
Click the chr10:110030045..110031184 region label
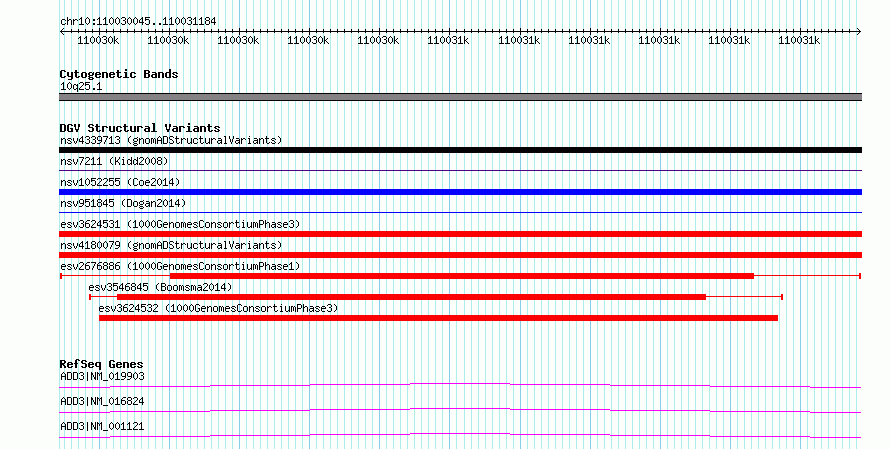coord(138,22)
